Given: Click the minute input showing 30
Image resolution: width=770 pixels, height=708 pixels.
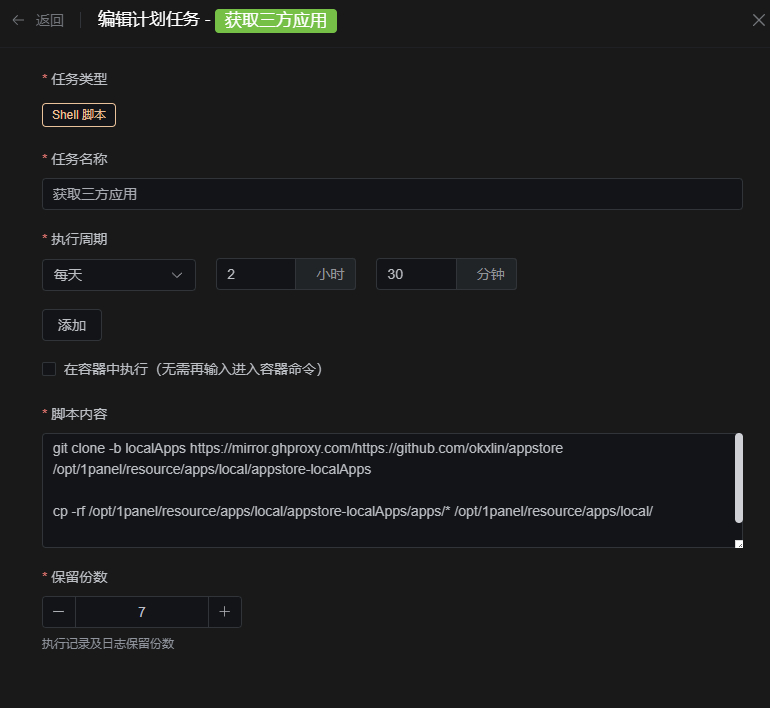Looking at the screenshot, I should [416, 274].
